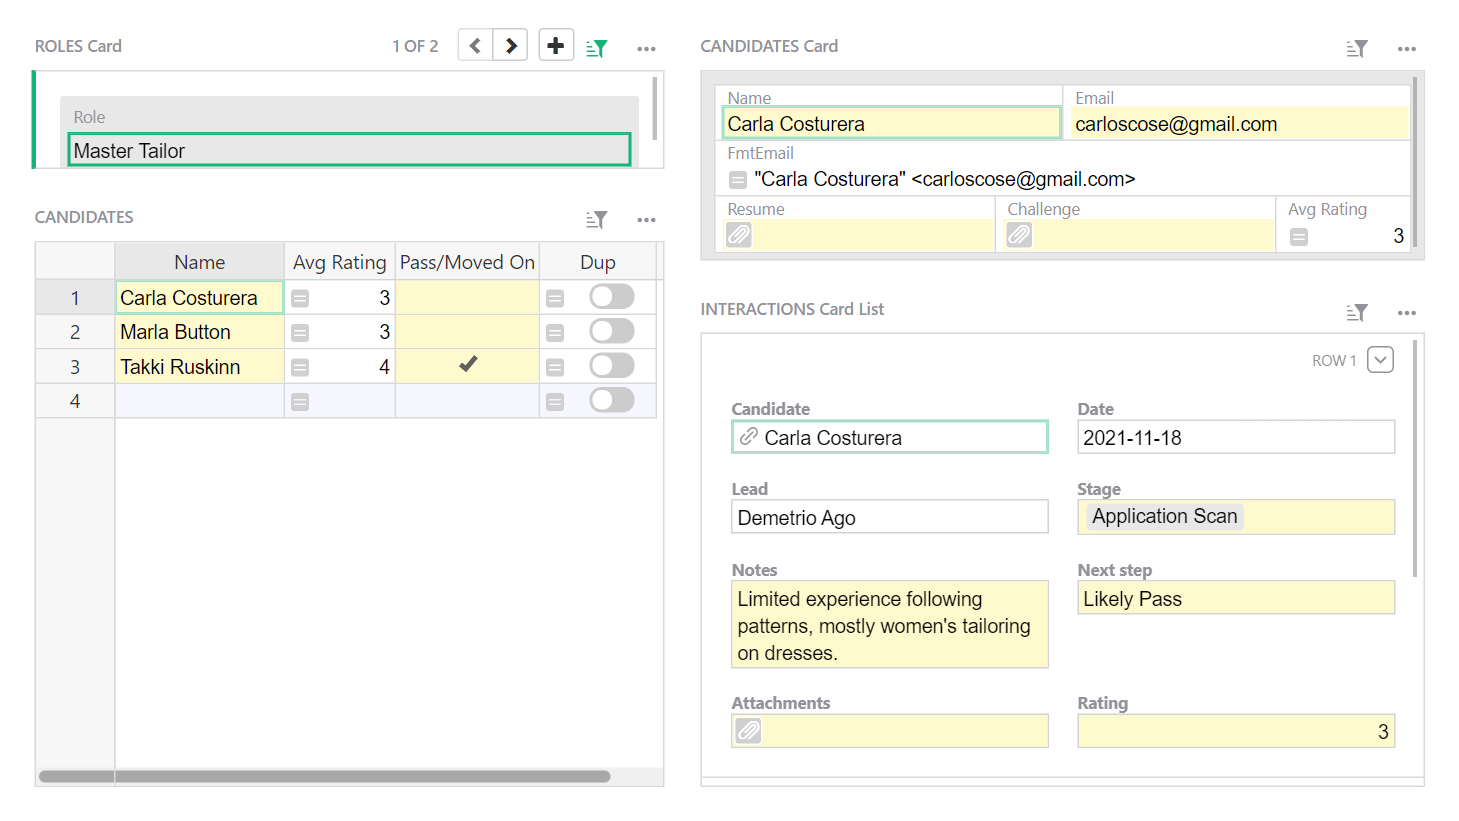Click the Pass/Moved On column header

click(467, 262)
